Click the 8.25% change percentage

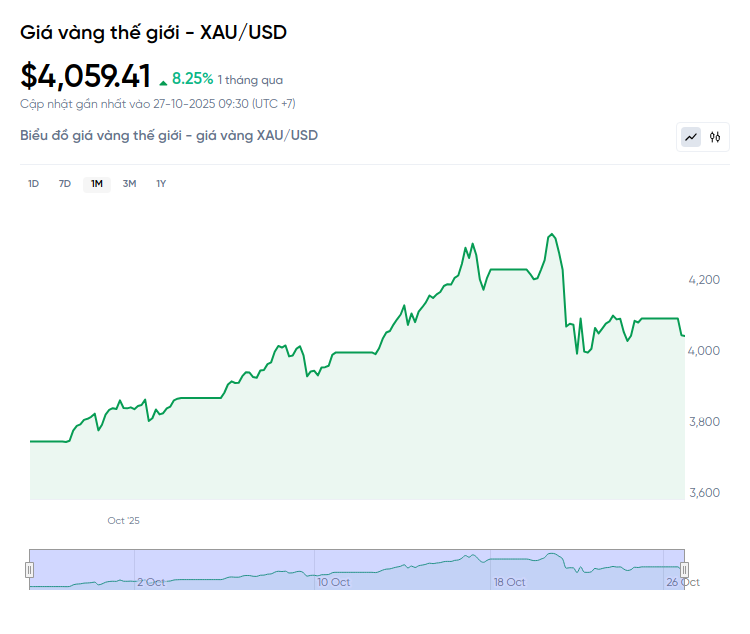pyautogui.click(x=192, y=78)
